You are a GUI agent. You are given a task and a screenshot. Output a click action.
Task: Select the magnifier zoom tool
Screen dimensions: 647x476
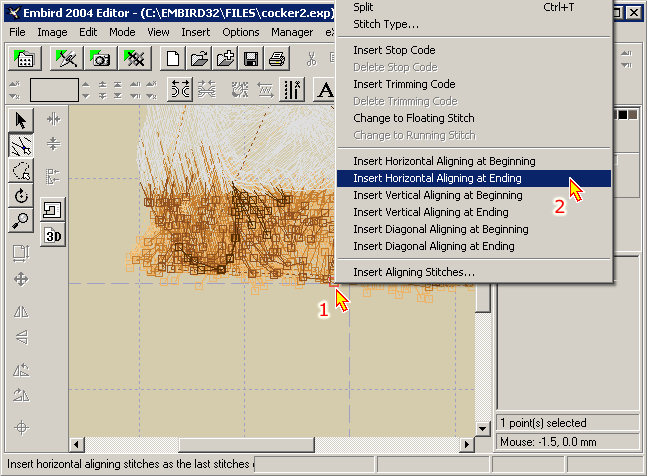click(x=21, y=221)
